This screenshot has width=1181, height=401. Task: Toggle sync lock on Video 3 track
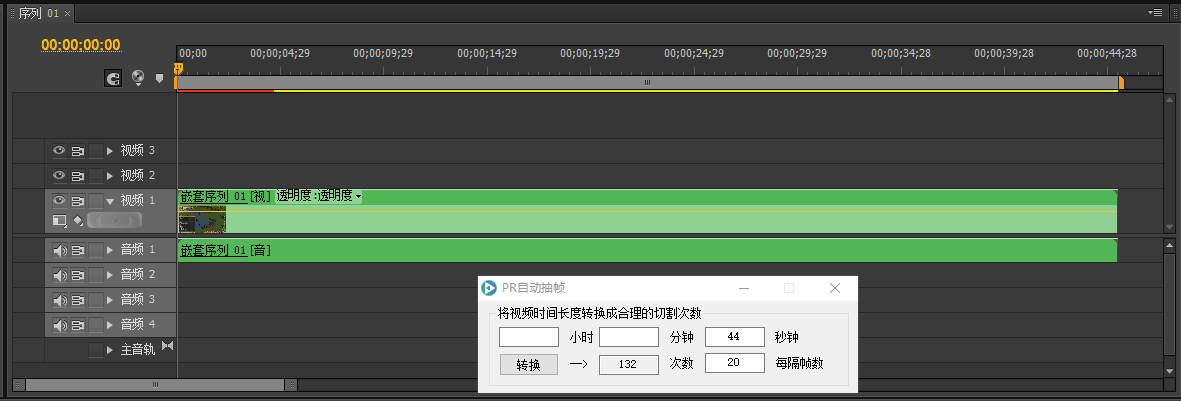point(77,151)
